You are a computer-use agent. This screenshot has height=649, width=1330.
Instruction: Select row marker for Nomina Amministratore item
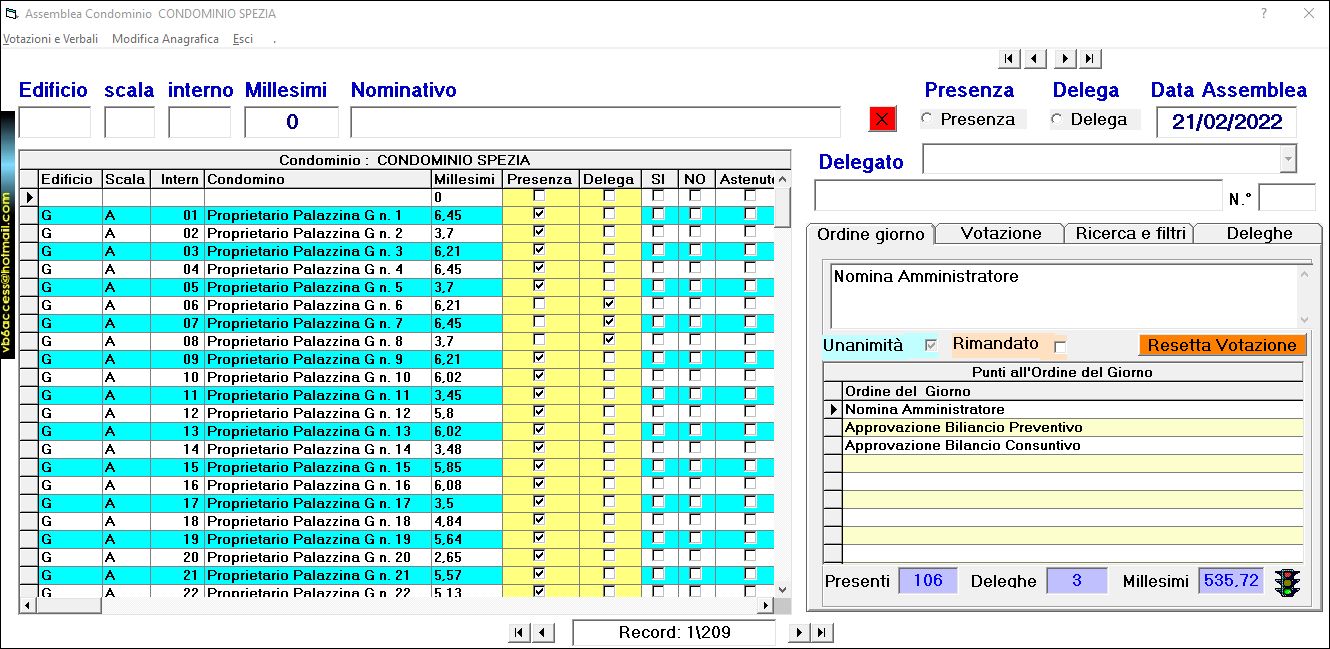click(832, 409)
